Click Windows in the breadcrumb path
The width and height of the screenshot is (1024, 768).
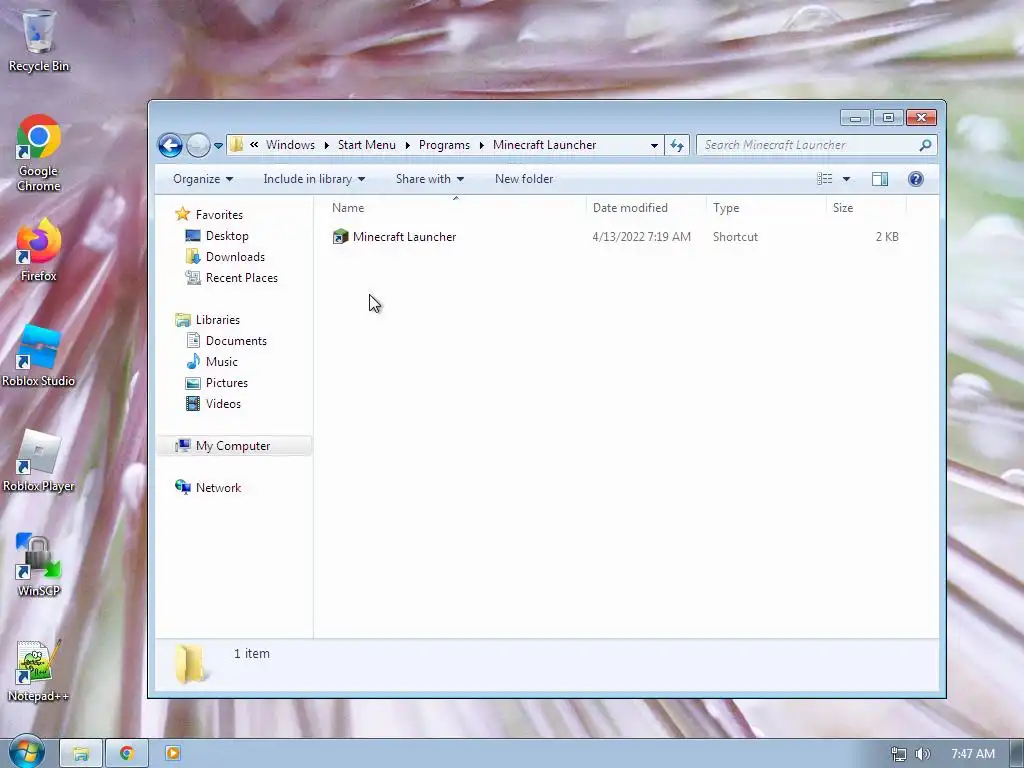[x=290, y=145]
